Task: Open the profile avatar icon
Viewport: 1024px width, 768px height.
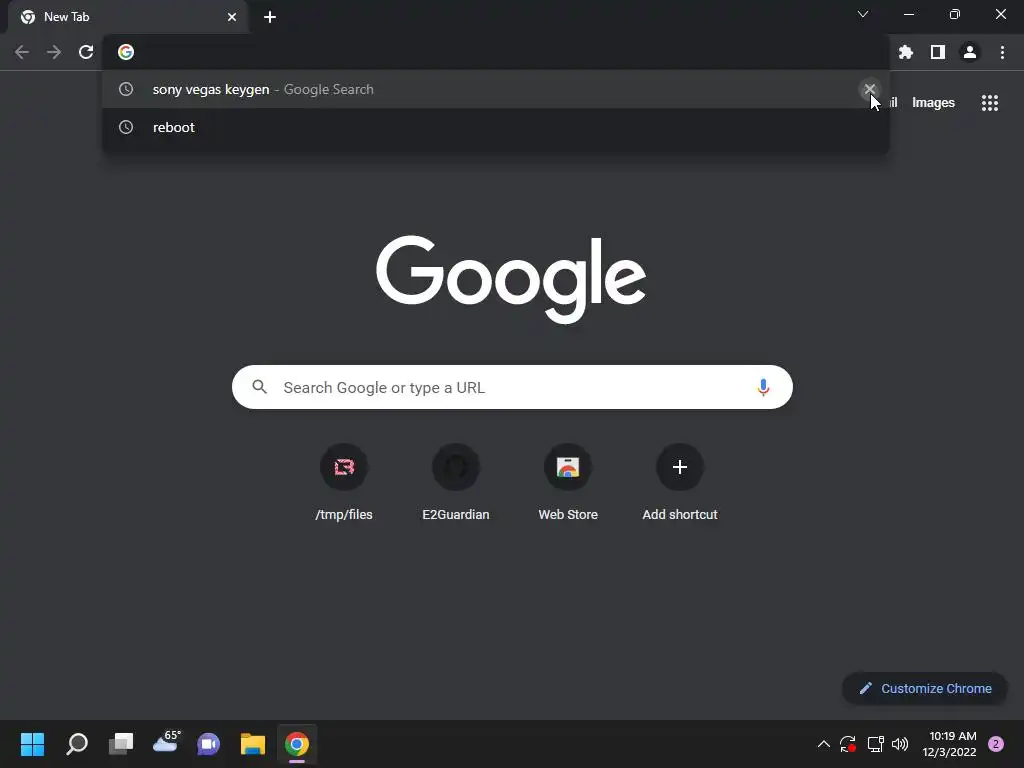Action: coord(970,52)
